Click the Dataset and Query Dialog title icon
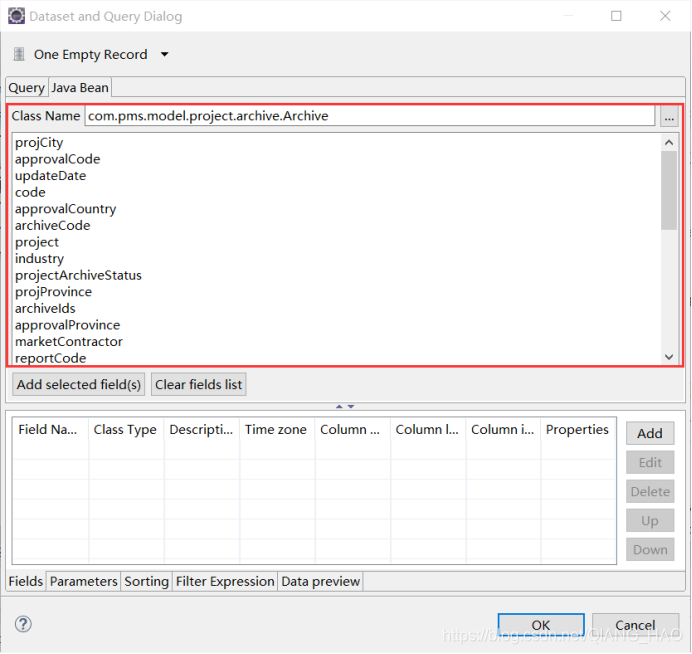Image resolution: width=692 pixels, height=654 pixels. pyautogui.click(x=16, y=16)
